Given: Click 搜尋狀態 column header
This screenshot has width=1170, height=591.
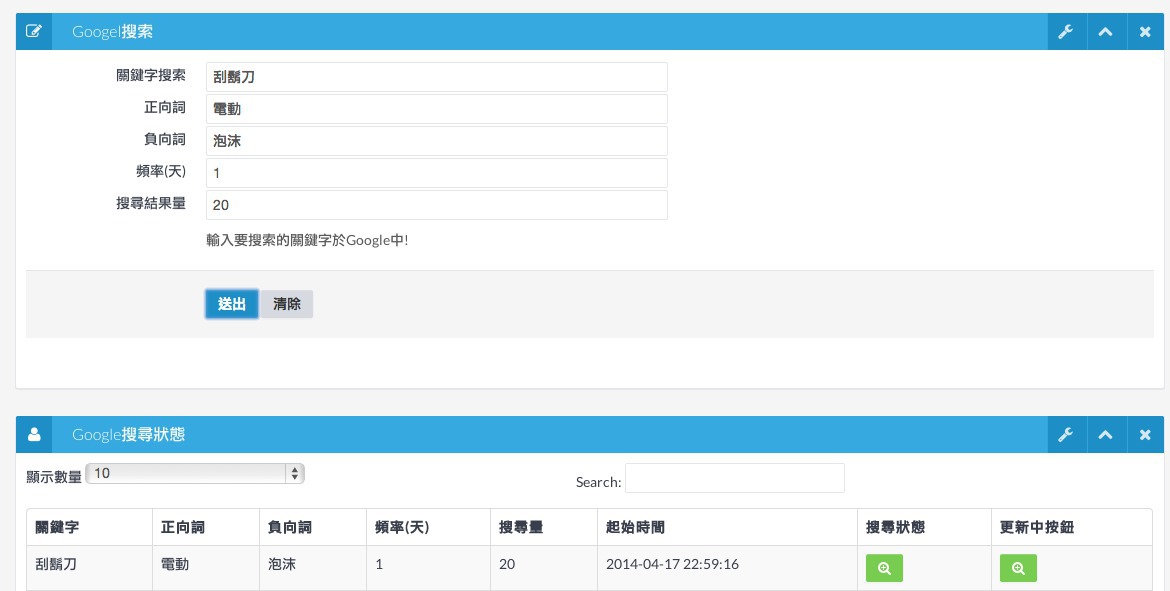Looking at the screenshot, I should click(x=925, y=527).
